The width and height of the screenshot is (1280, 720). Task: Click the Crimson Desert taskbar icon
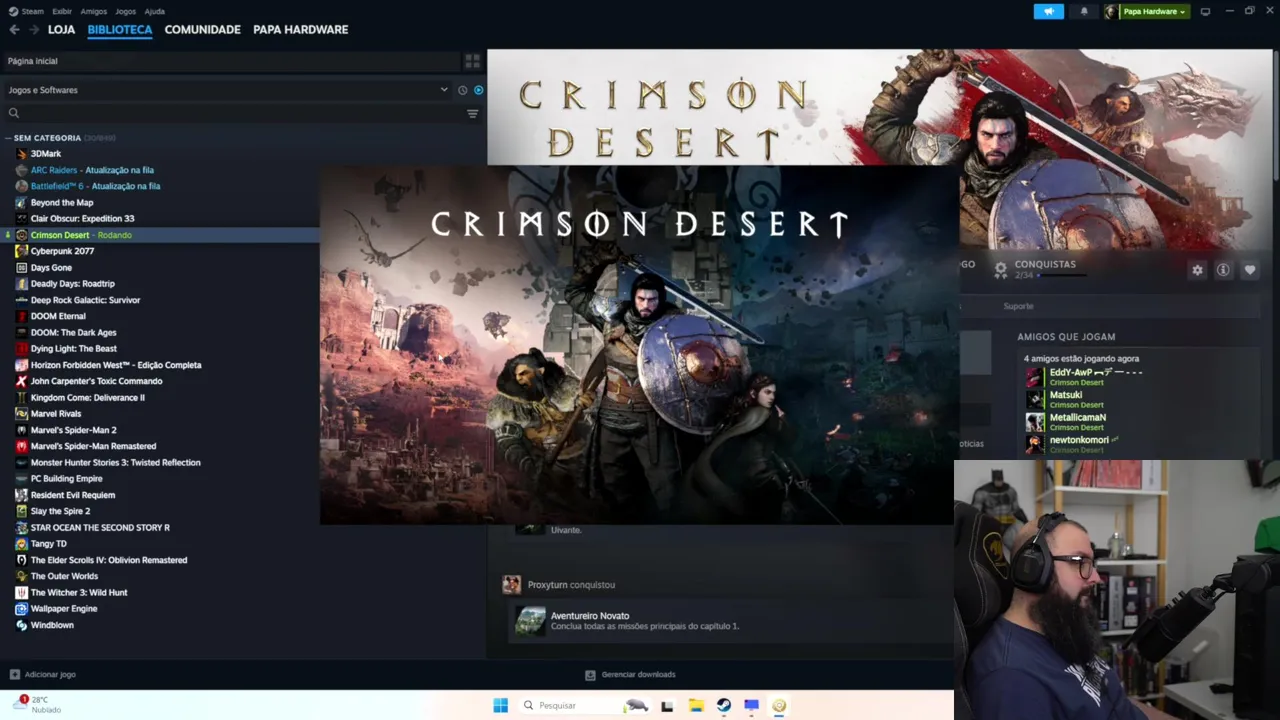coord(779,705)
